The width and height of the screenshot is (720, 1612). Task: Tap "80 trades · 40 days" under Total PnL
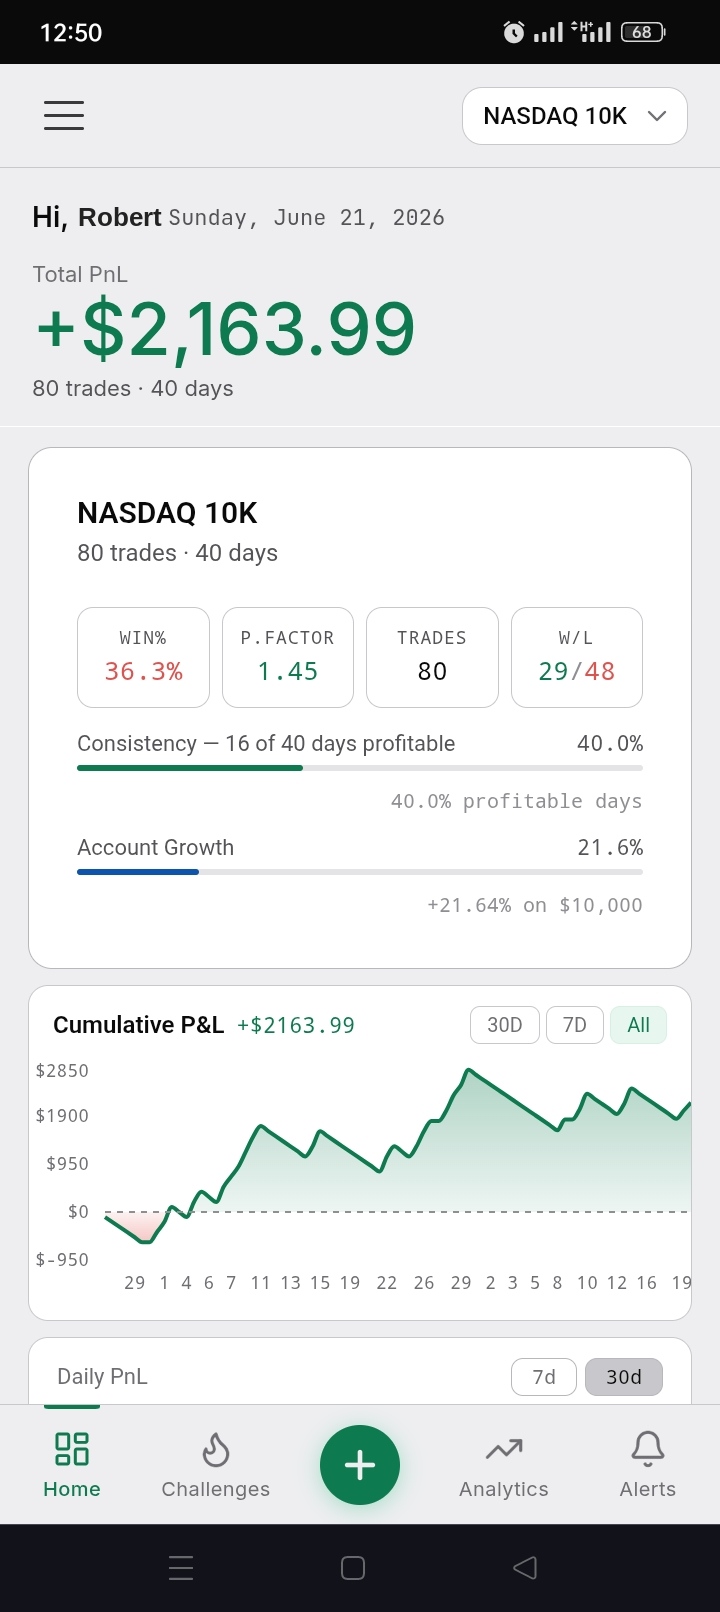[133, 388]
